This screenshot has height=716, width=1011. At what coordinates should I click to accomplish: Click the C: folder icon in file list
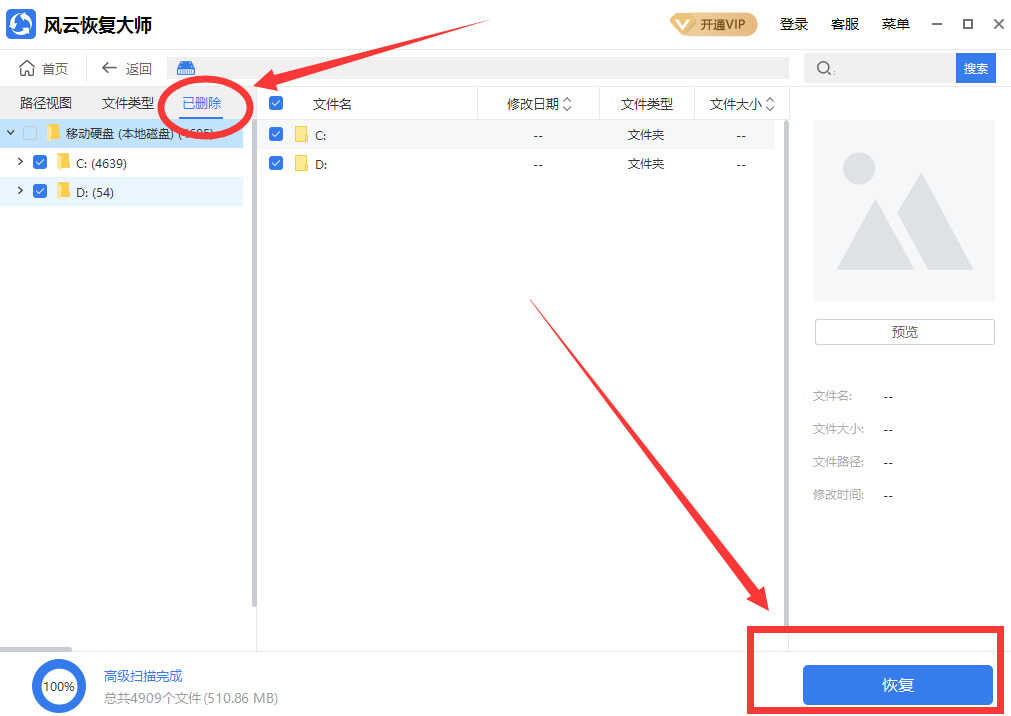click(x=301, y=135)
